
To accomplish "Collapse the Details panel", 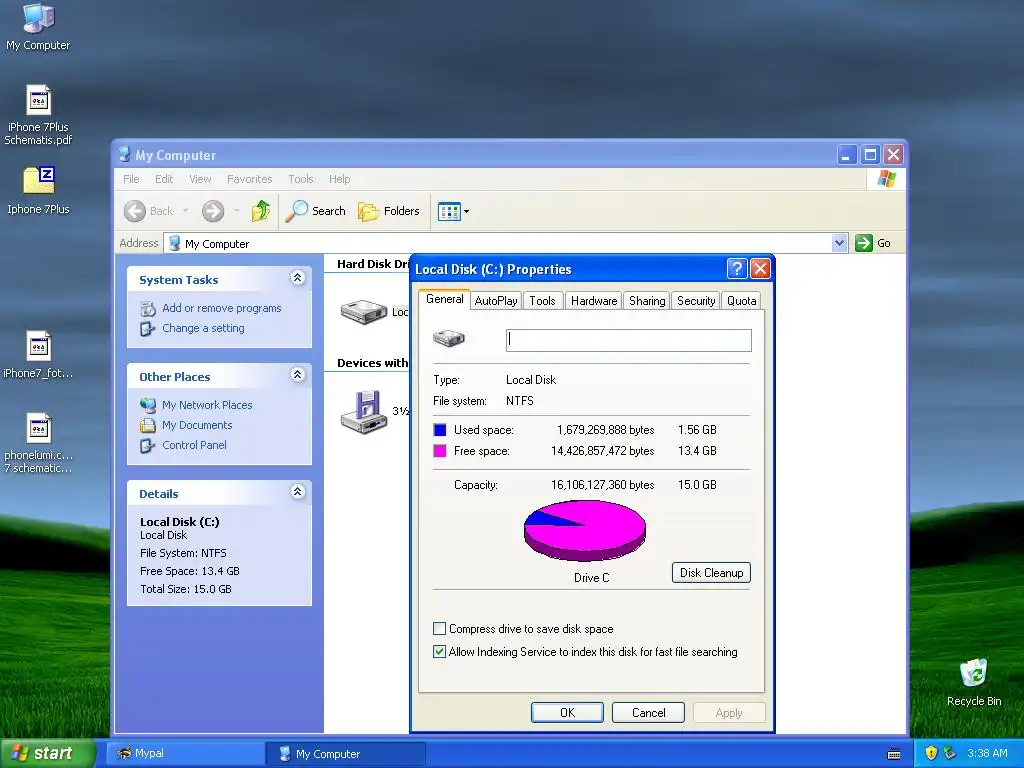I will click(x=297, y=492).
